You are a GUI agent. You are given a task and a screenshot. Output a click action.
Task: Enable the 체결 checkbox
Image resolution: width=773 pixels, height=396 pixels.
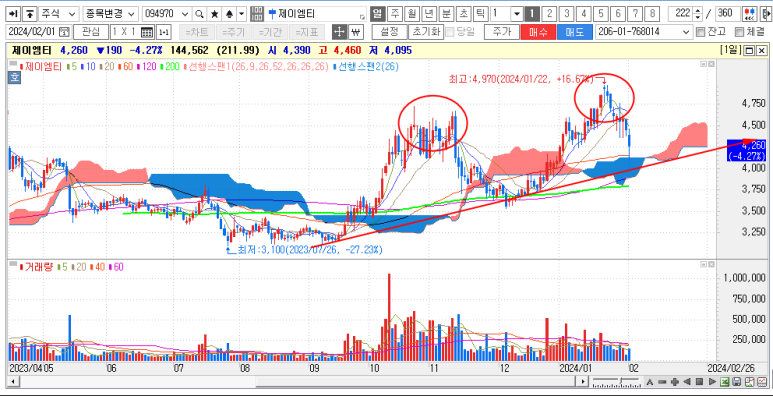(738, 33)
